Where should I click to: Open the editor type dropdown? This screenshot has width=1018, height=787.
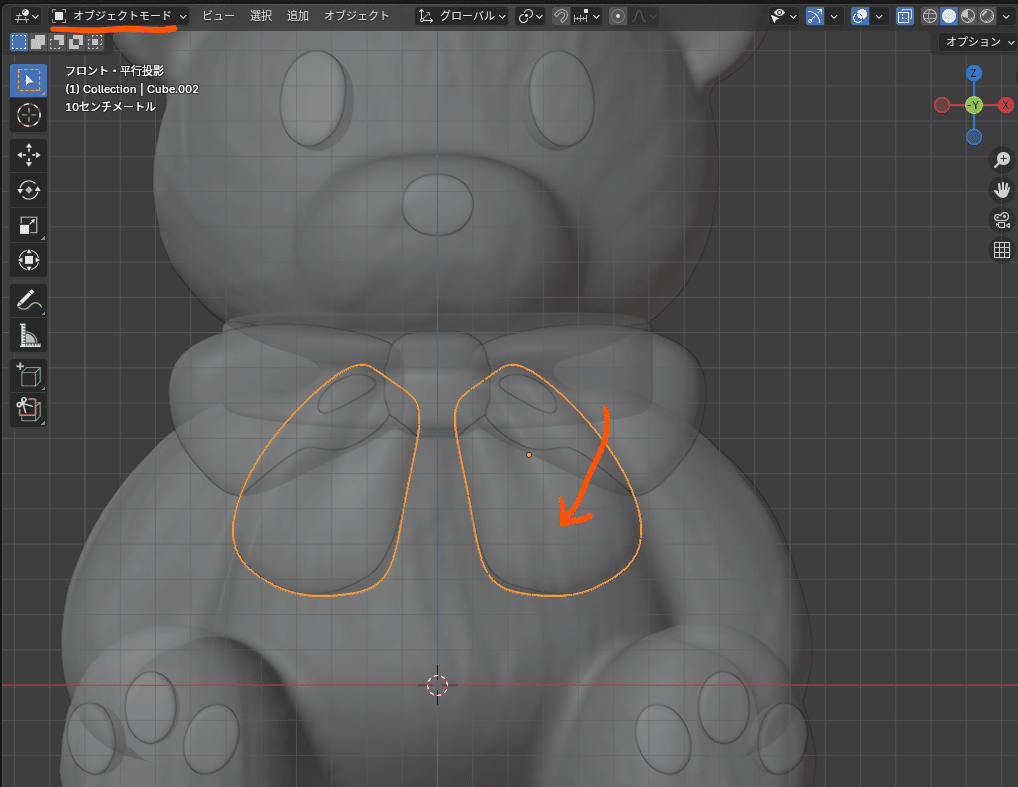point(27,16)
